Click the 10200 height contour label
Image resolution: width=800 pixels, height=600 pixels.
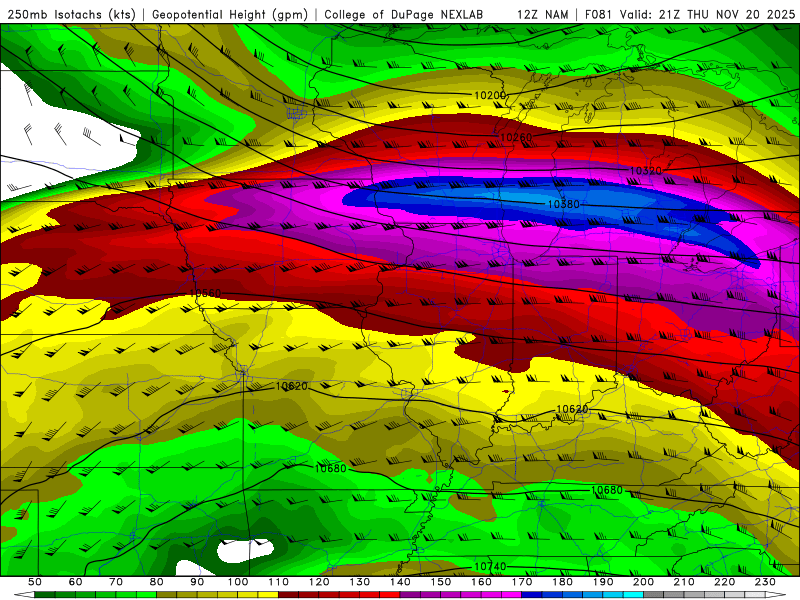coord(490,95)
